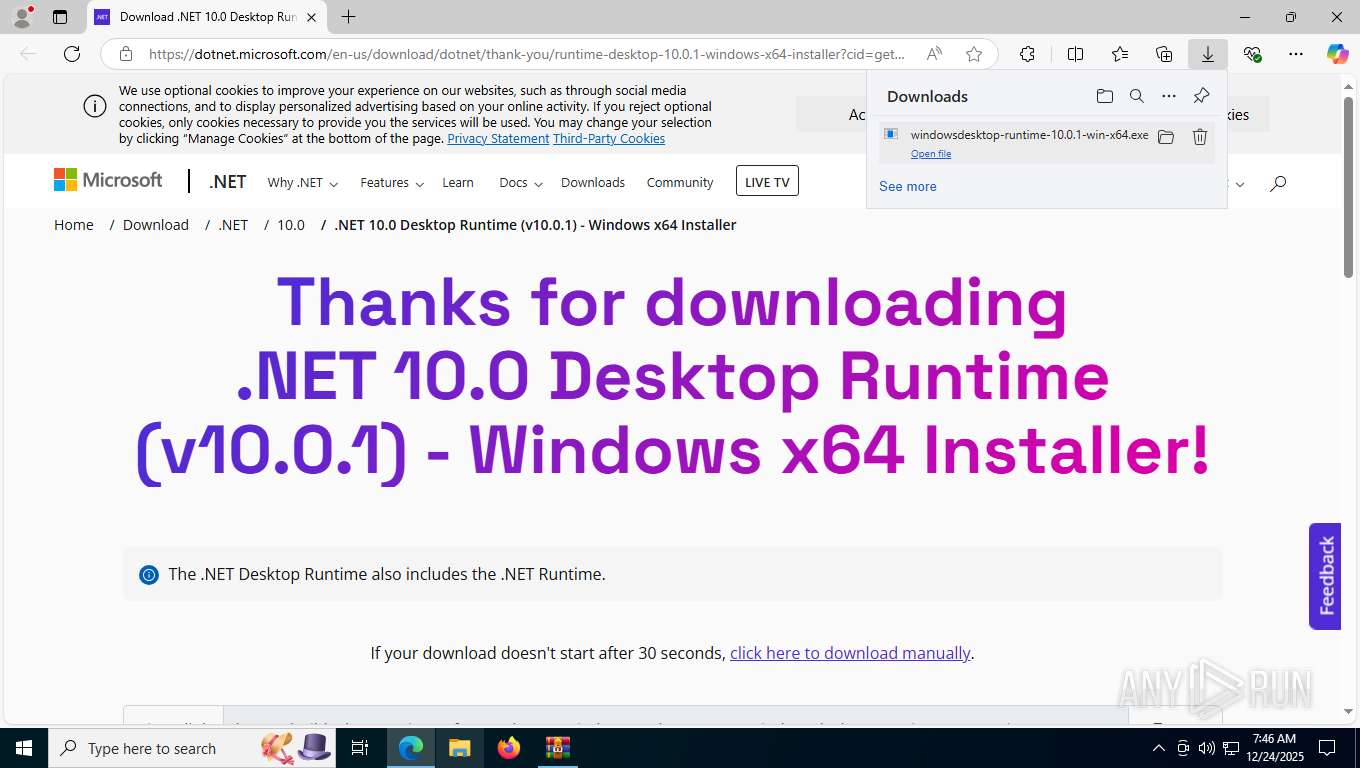The image size is (1360, 768).
Task: Open the Edge profile icon
Action: pos(22,17)
